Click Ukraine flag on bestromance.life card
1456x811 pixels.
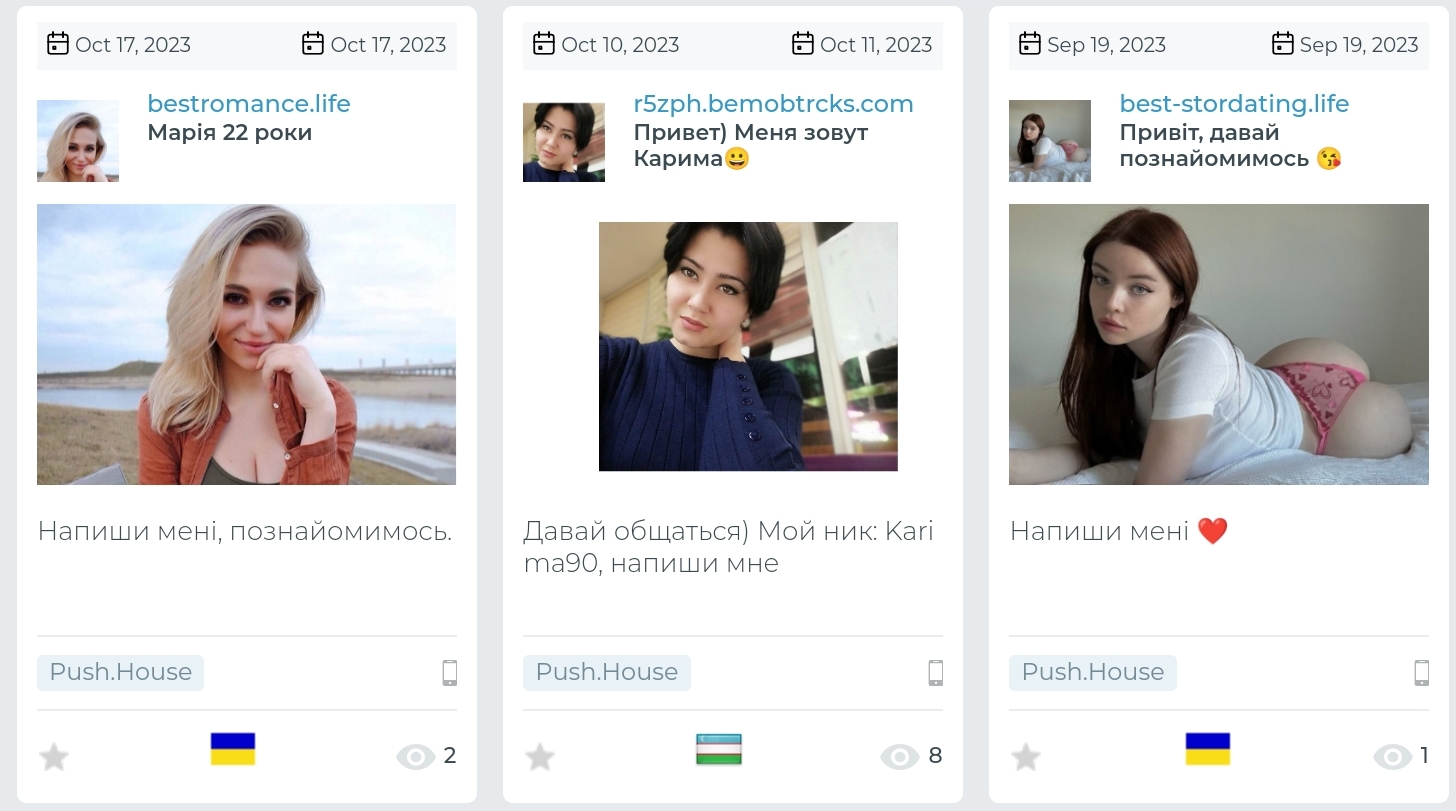233,749
